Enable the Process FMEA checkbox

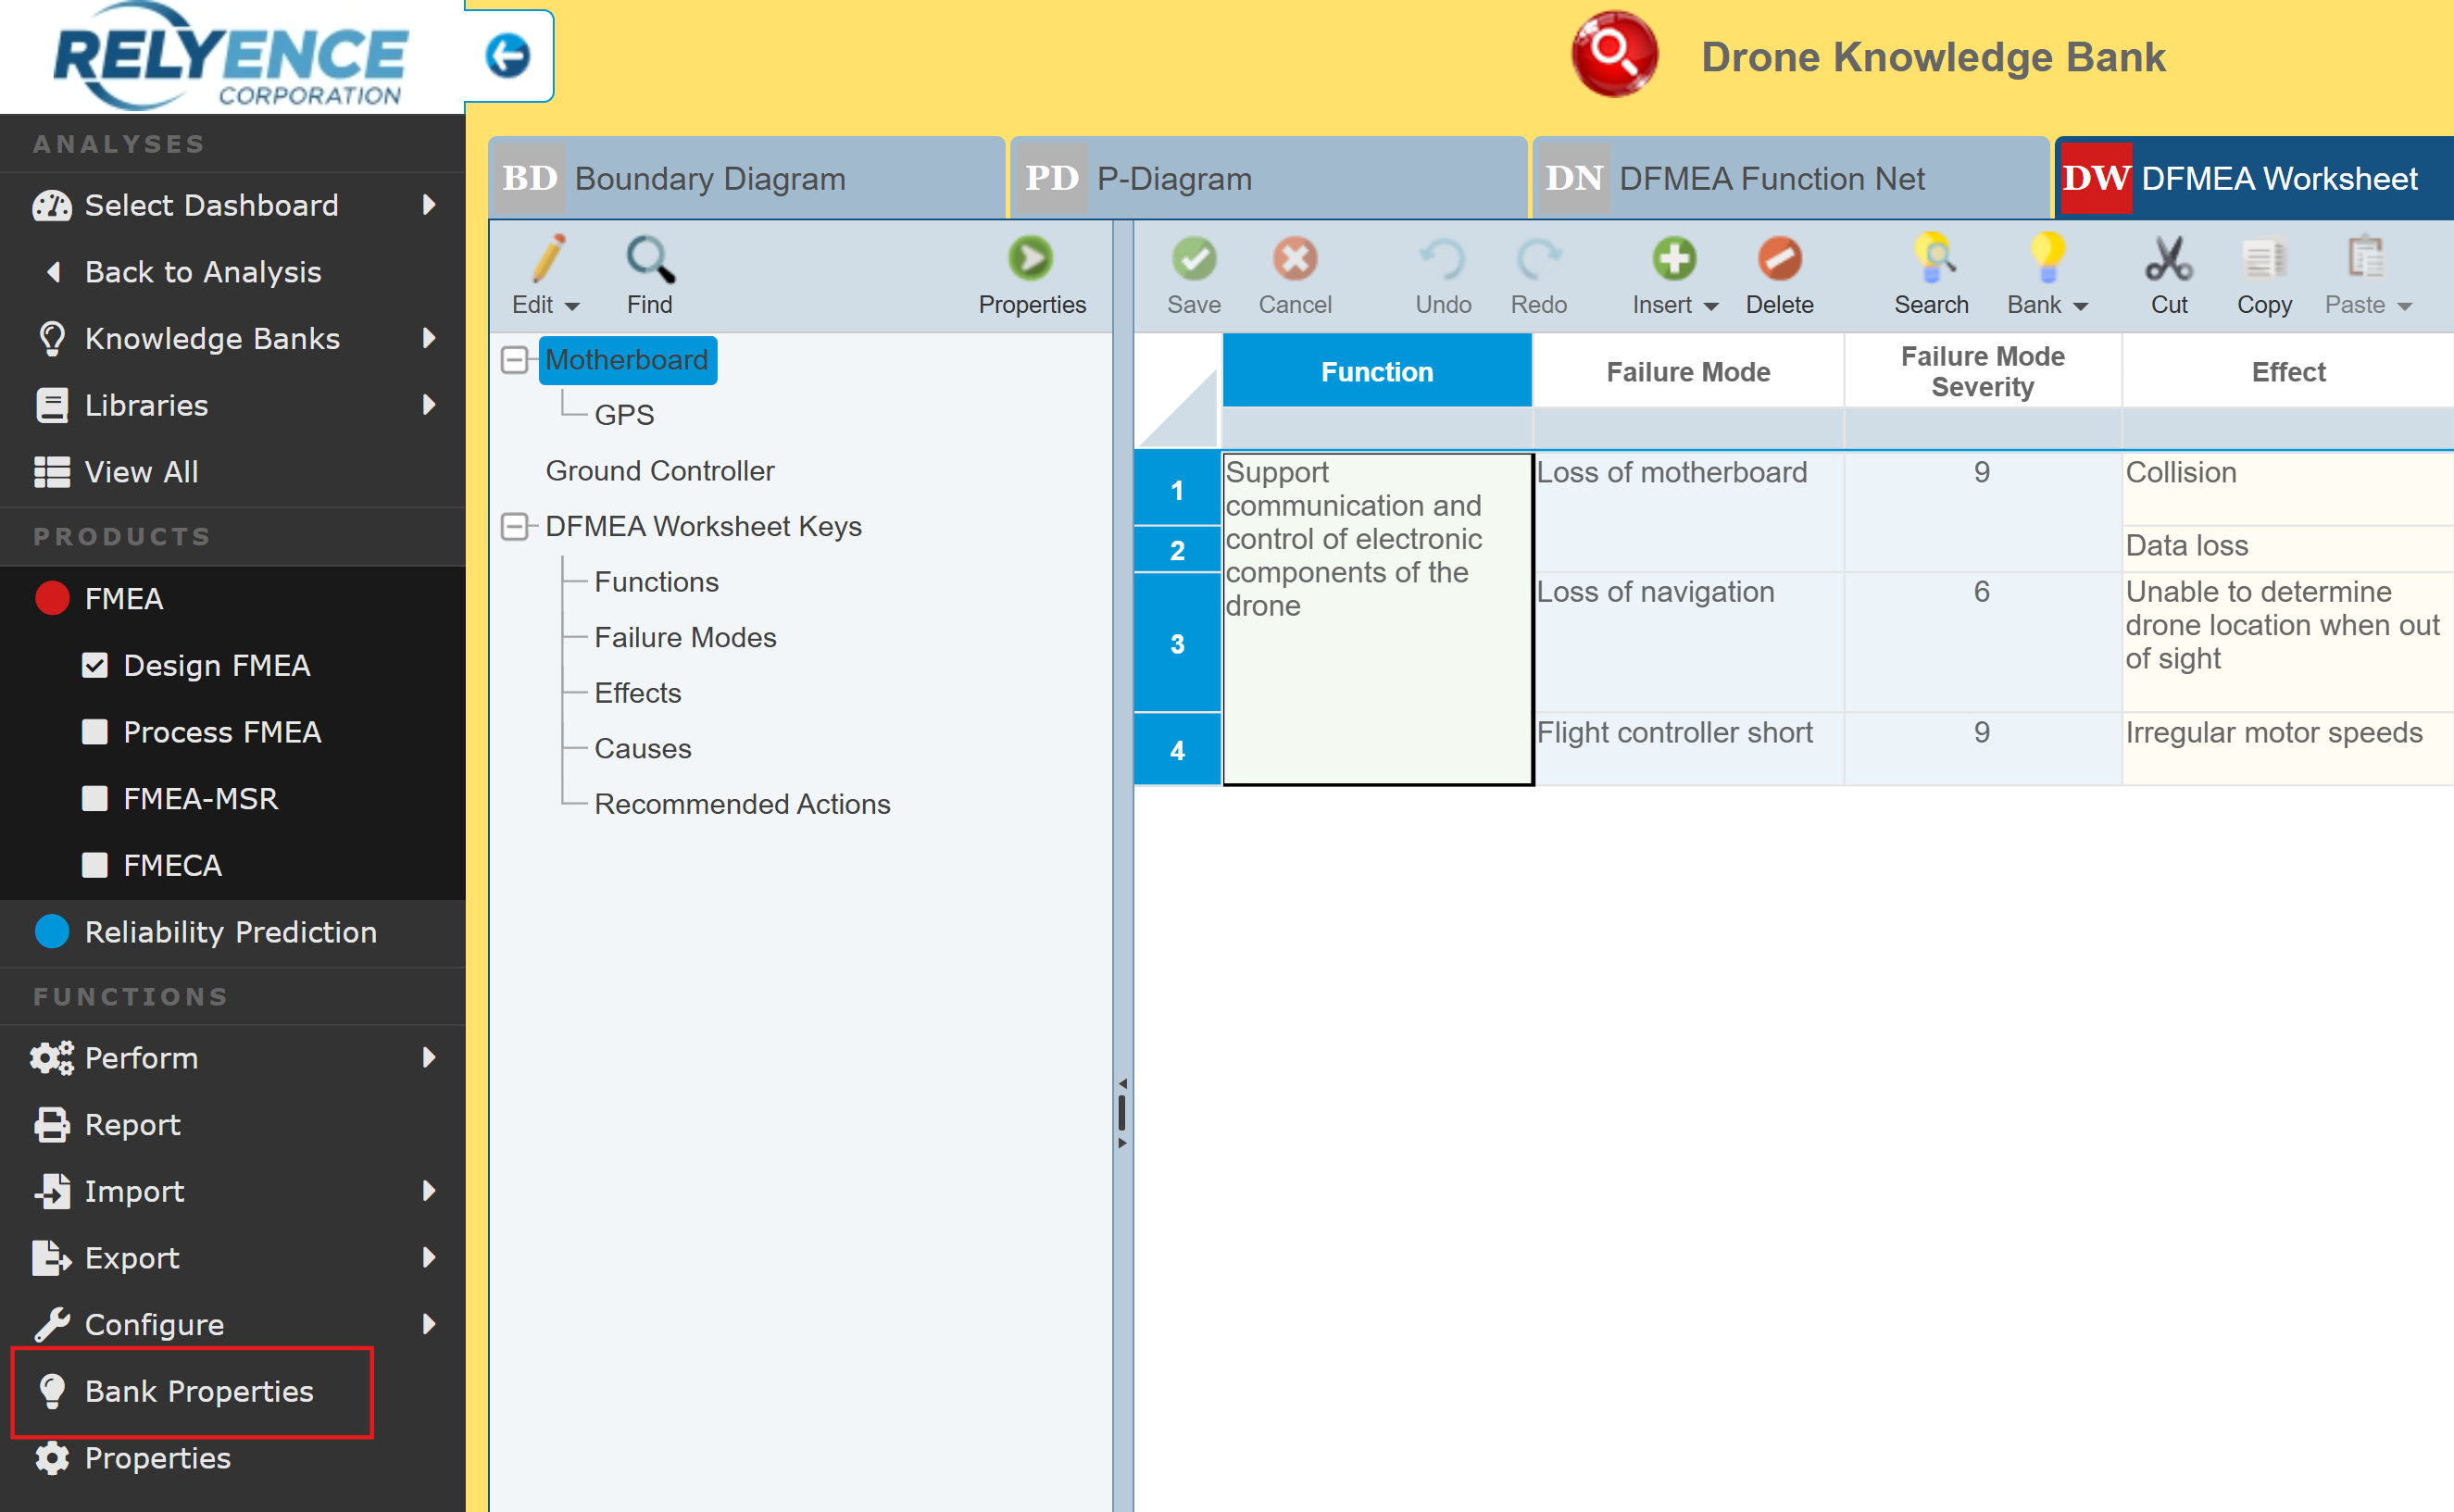click(x=95, y=732)
